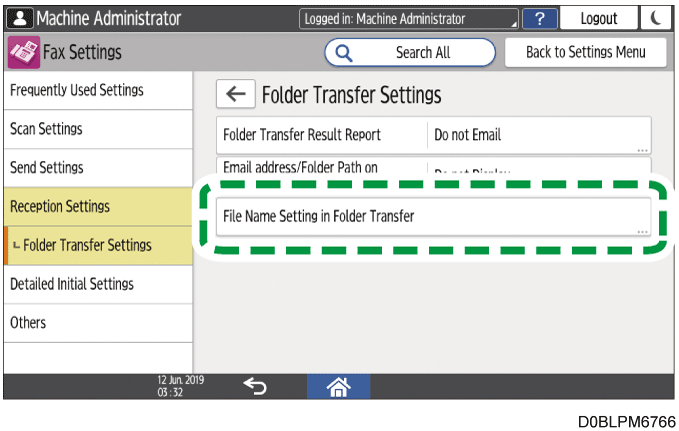Open the Logged in user dropdown

click(410, 18)
